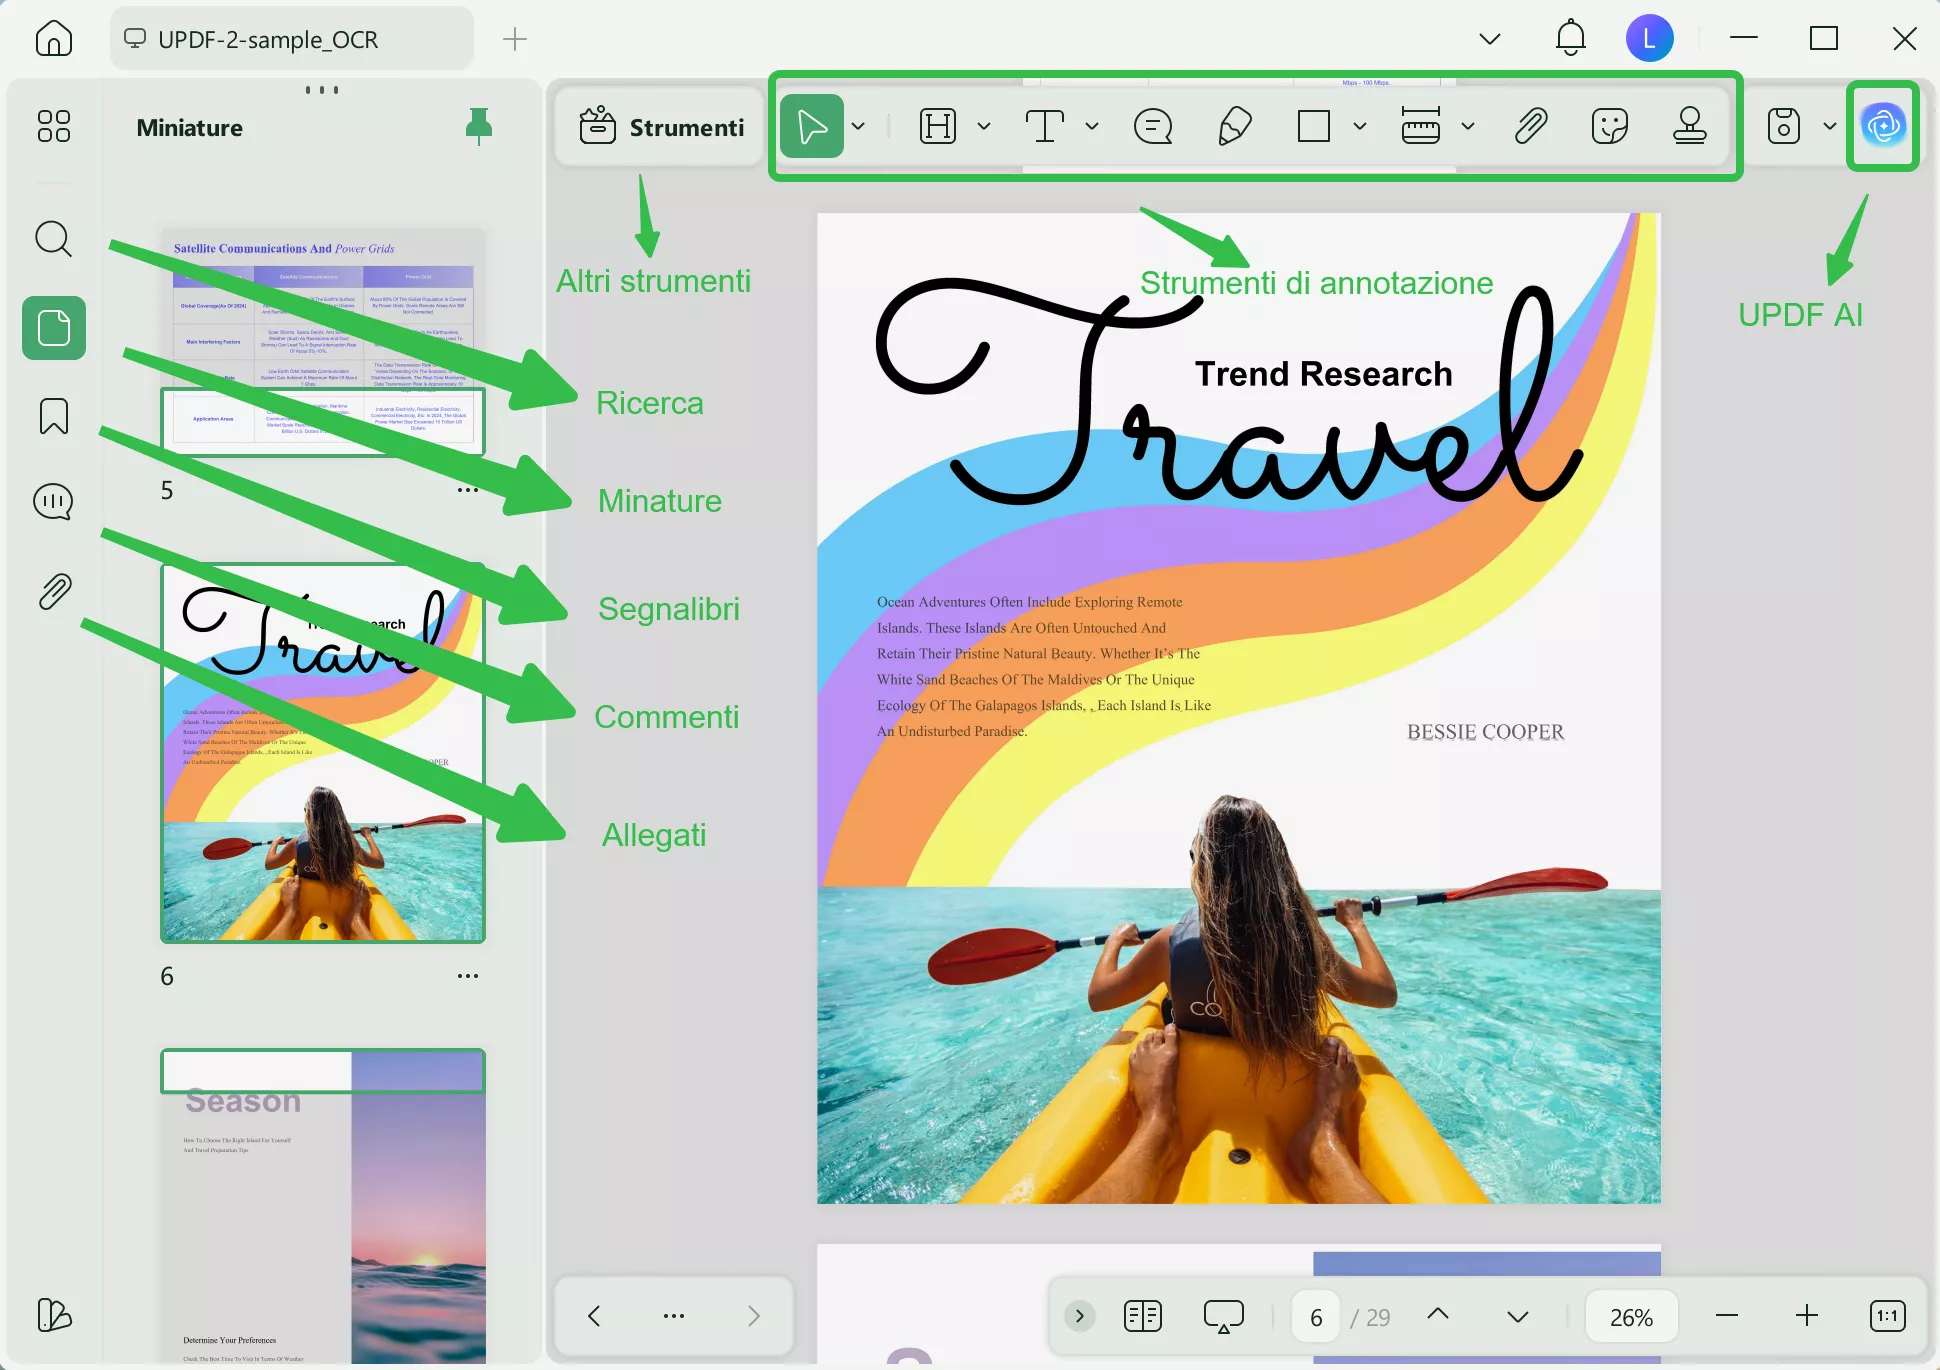Expand the text tool dropdown arrow
The image size is (1940, 1370).
(x=1092, y=126)
